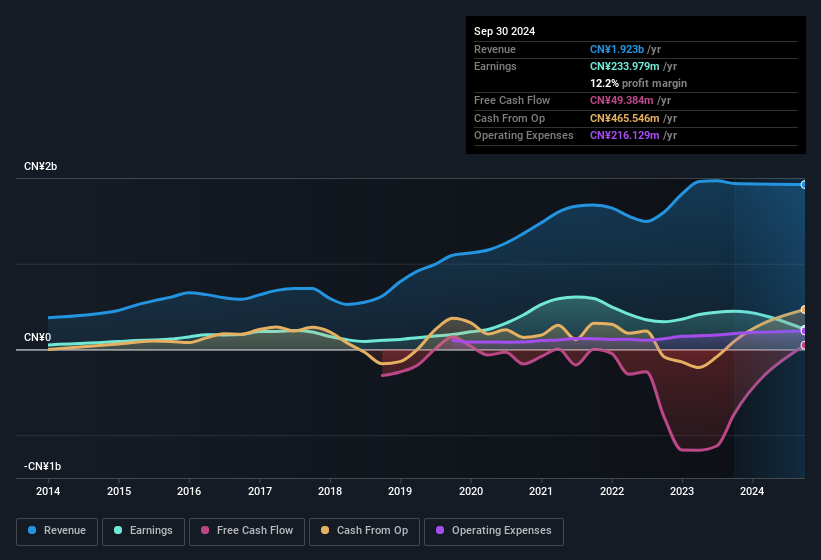
Task: Click the teal Earnings dot in legend
Action: (119, 531)
